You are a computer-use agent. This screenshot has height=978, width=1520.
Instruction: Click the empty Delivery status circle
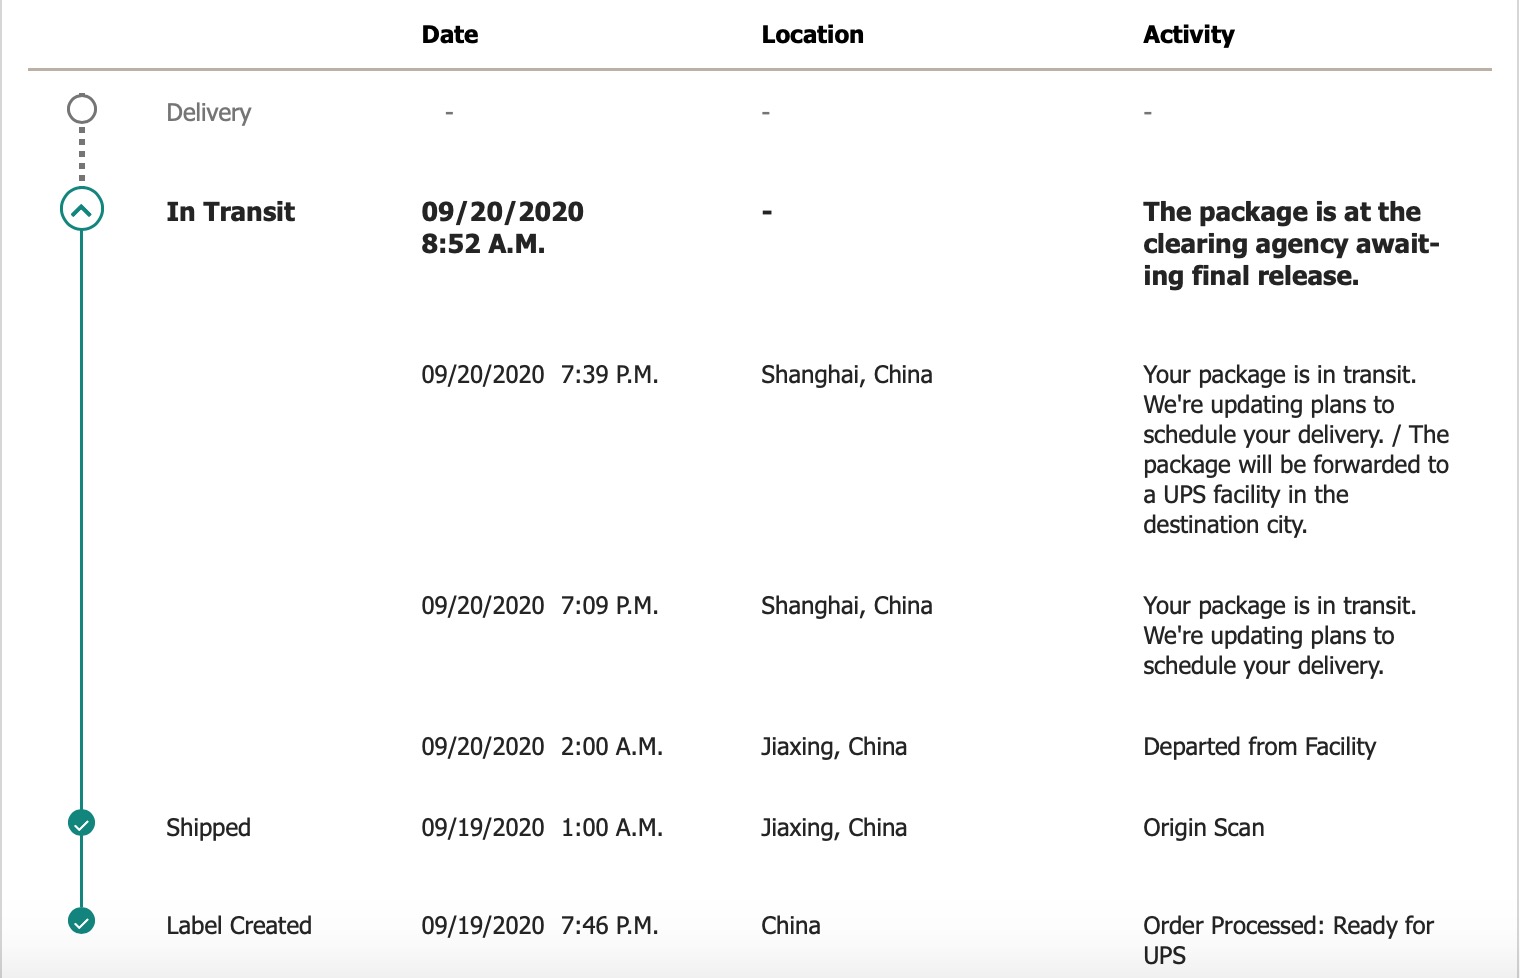82,109
